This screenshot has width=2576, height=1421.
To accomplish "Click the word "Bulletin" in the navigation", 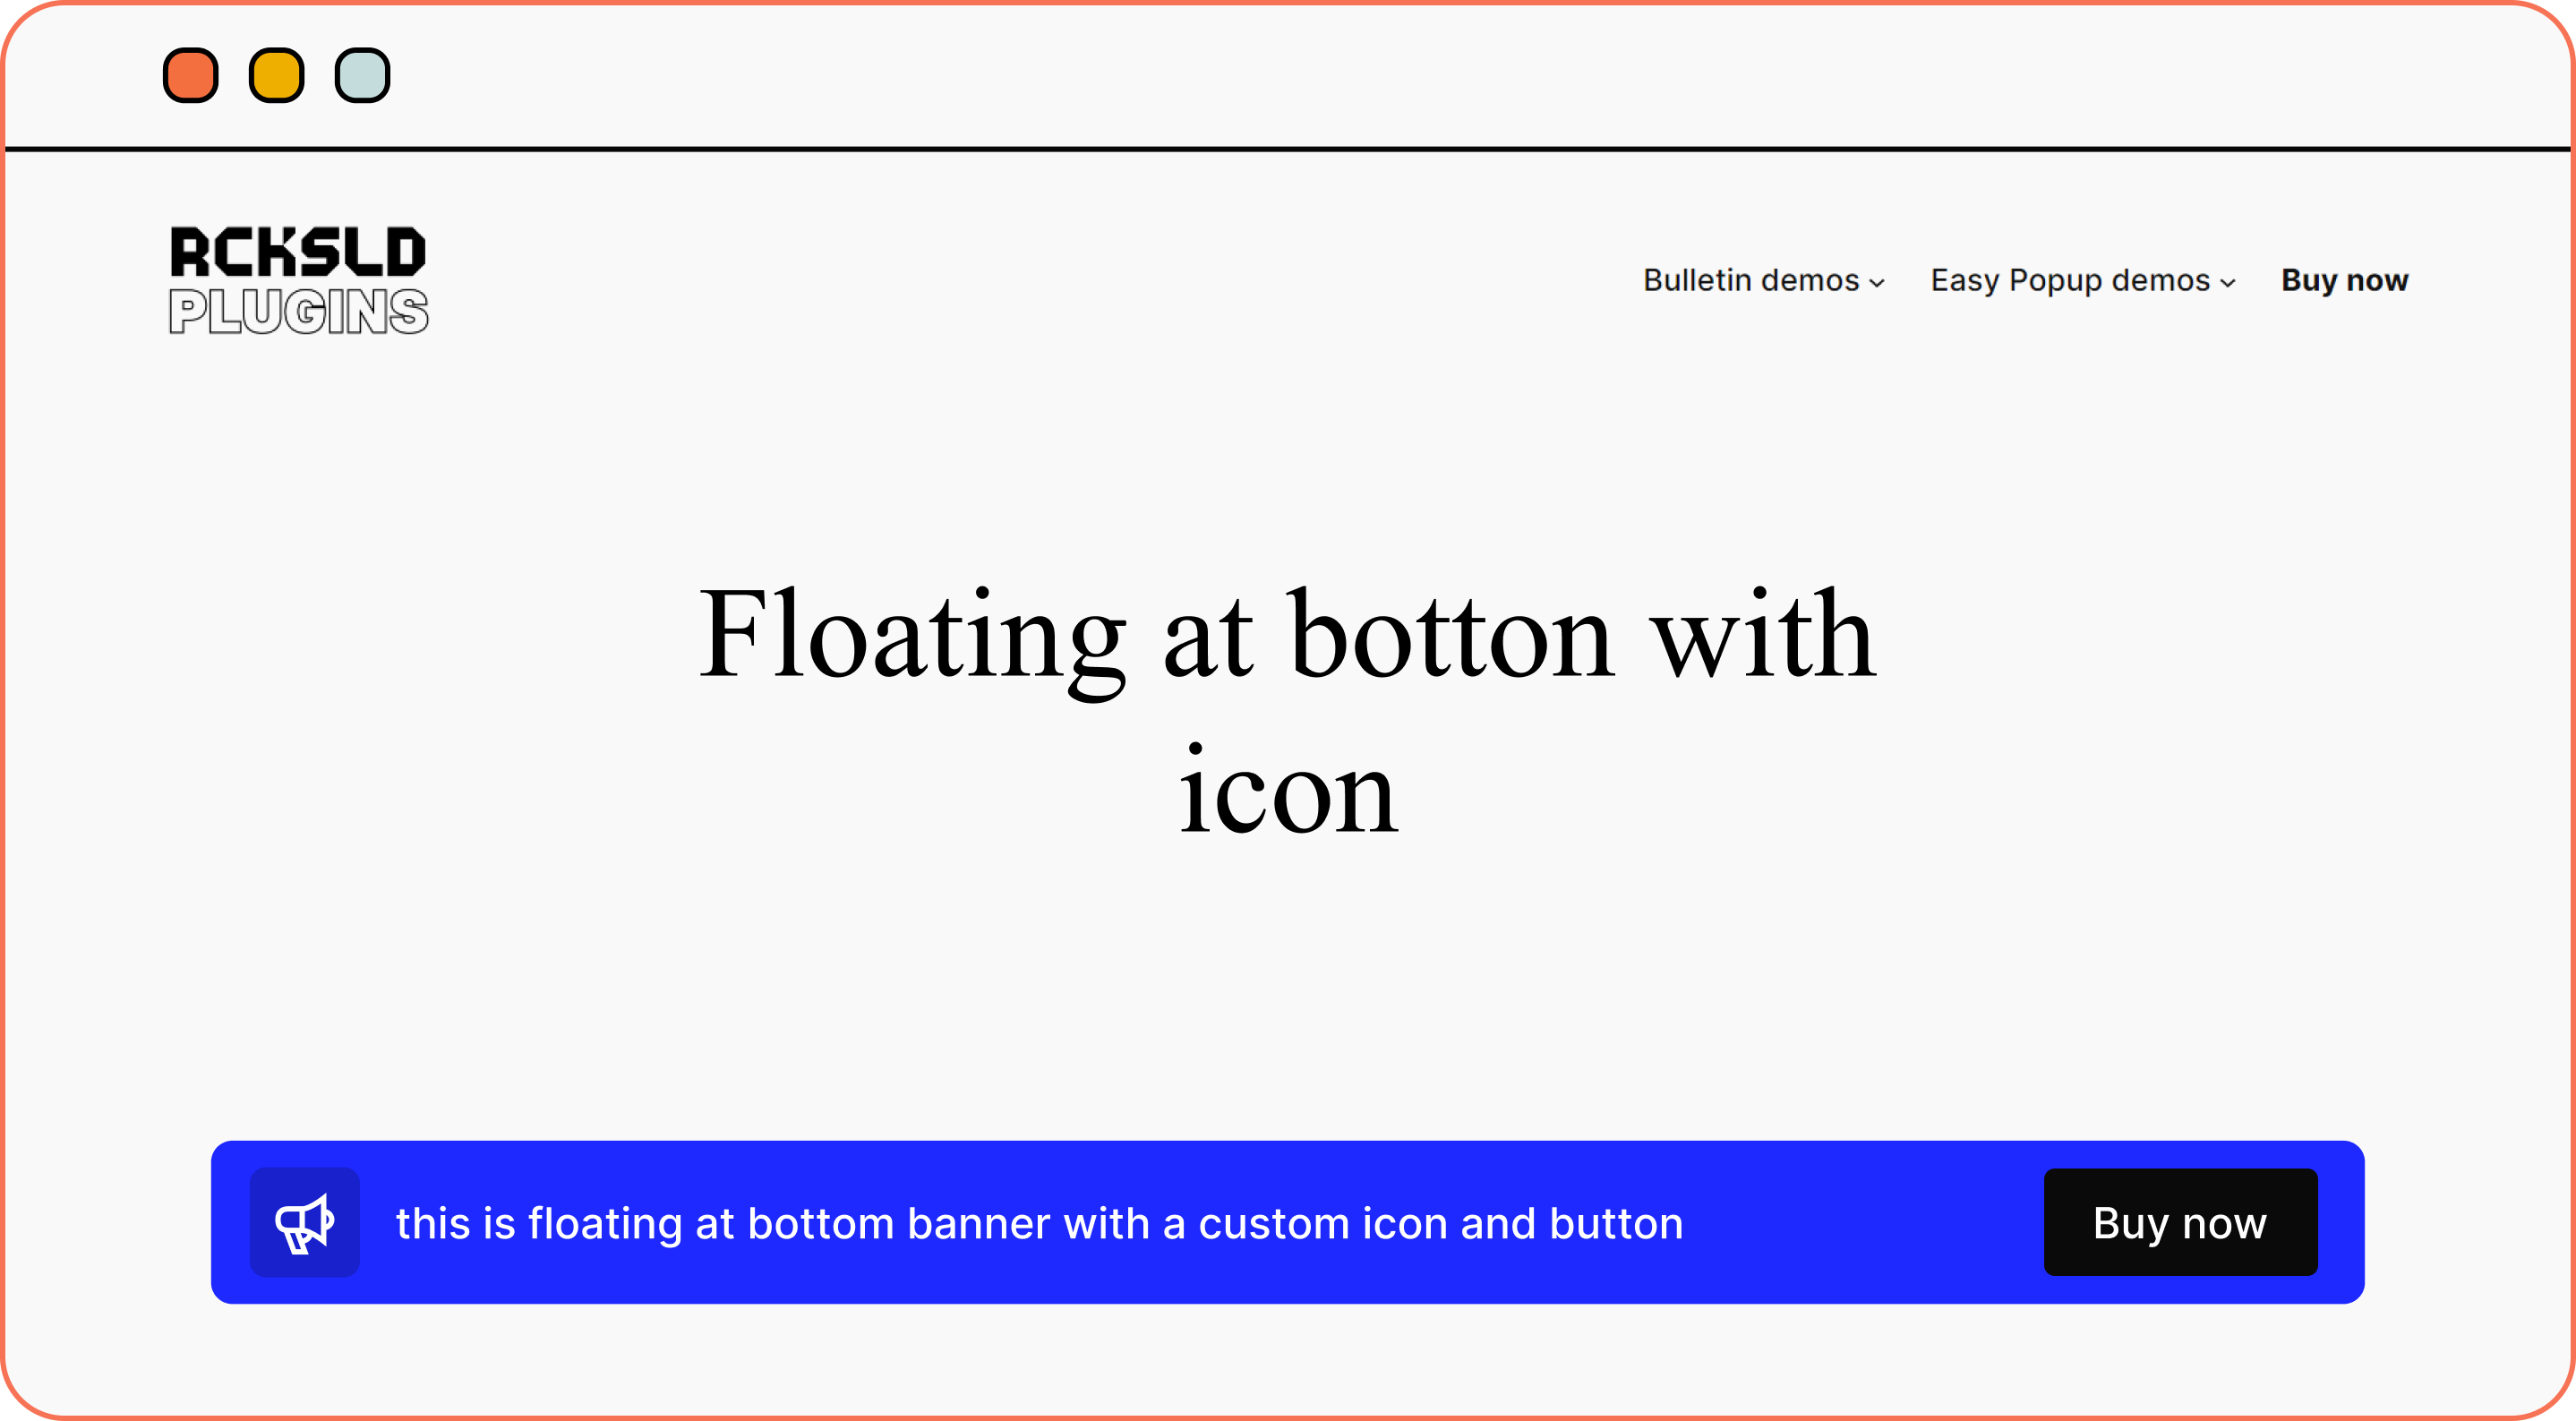I will pyautogui.click(x=1697, y=280).
